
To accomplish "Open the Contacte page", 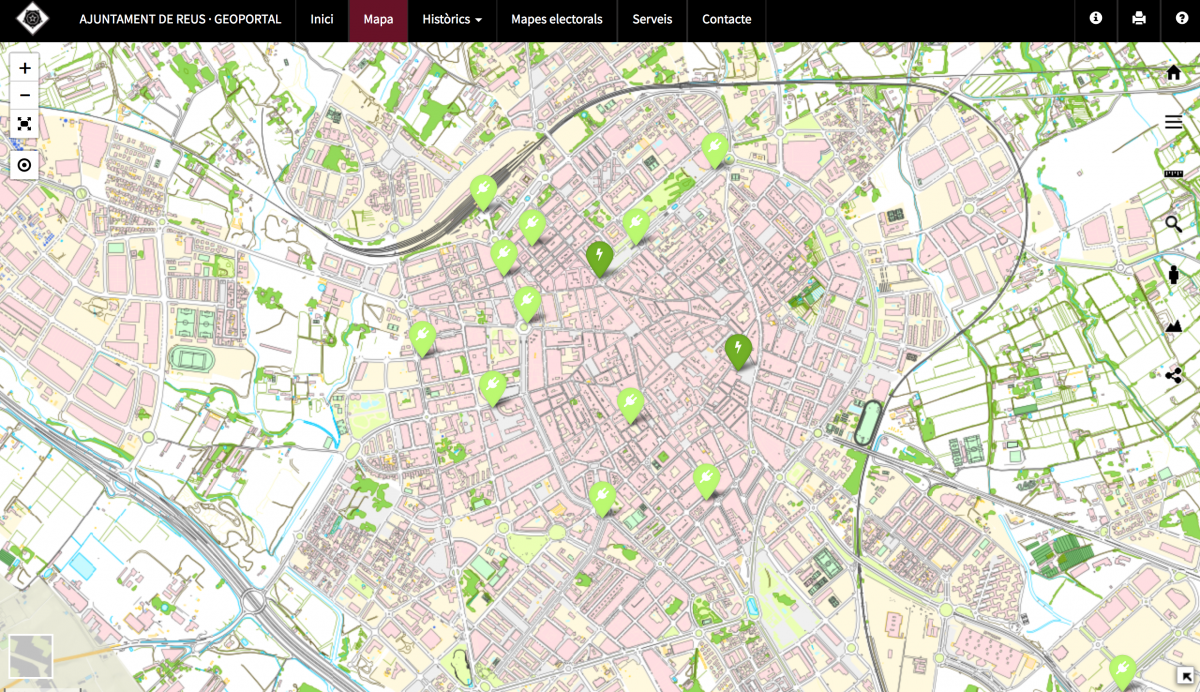I will coord(726,19).
